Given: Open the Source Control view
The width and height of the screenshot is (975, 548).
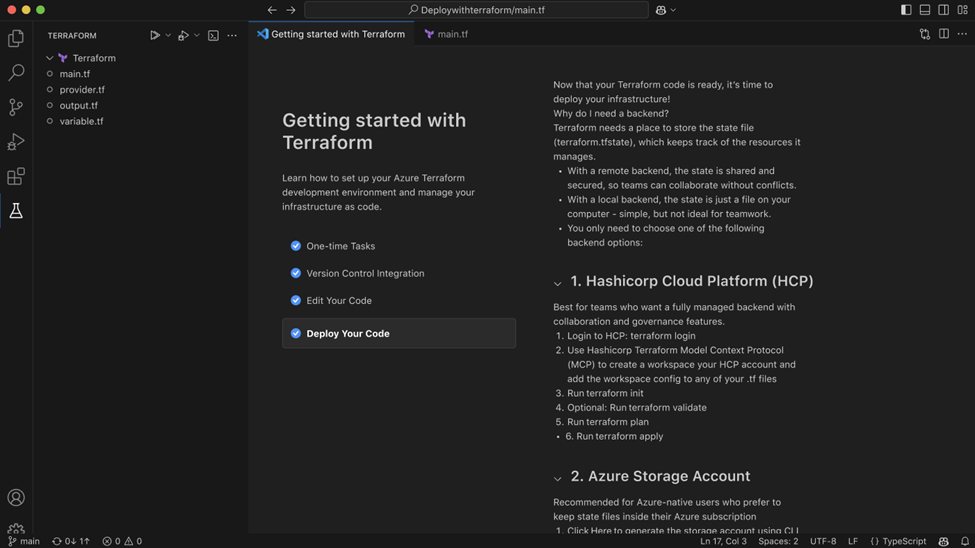Looking at the screenshot, I should point(16,107).
